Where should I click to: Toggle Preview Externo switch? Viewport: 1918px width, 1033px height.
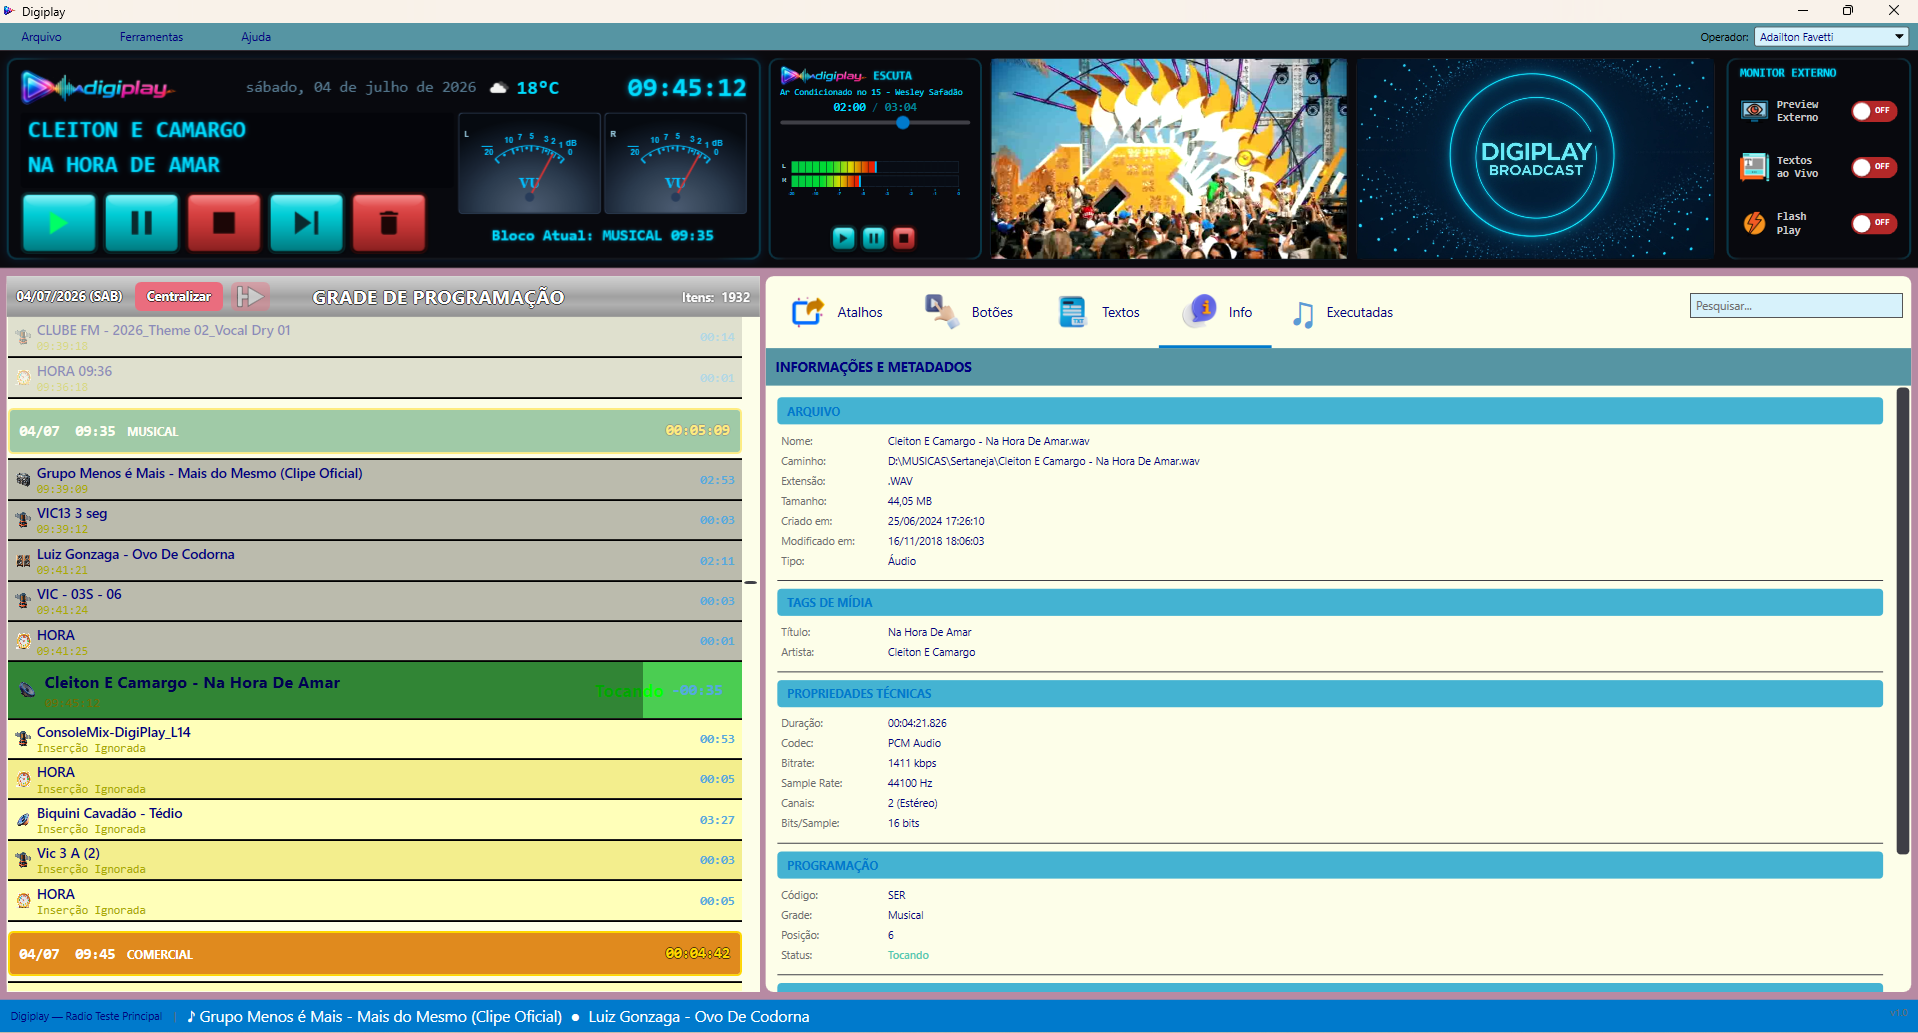coord(1874,111)
